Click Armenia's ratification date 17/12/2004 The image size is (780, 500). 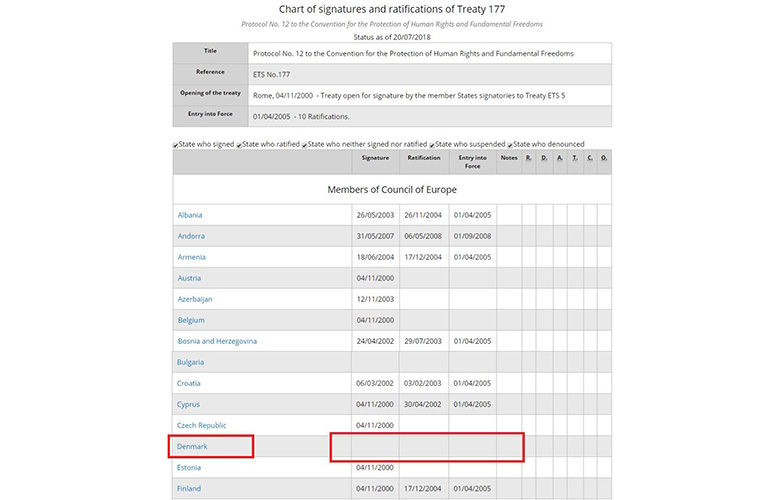point(423,257)
